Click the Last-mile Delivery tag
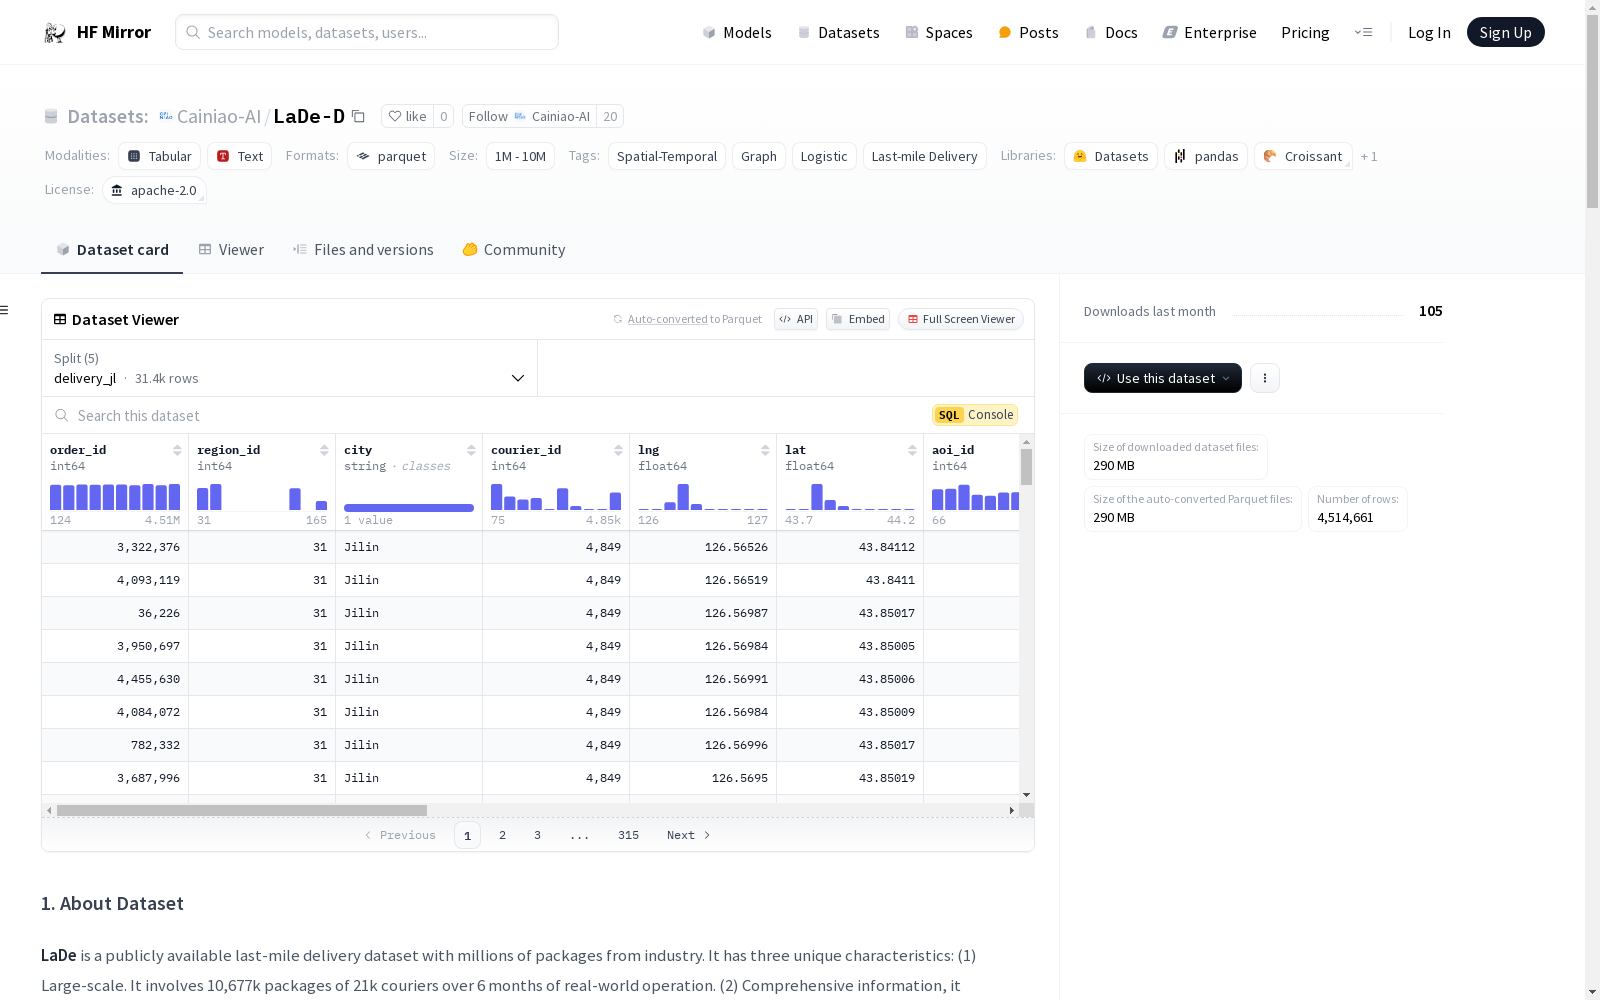This screenshot has height=1000, width=1600. [x=924, y=156]
